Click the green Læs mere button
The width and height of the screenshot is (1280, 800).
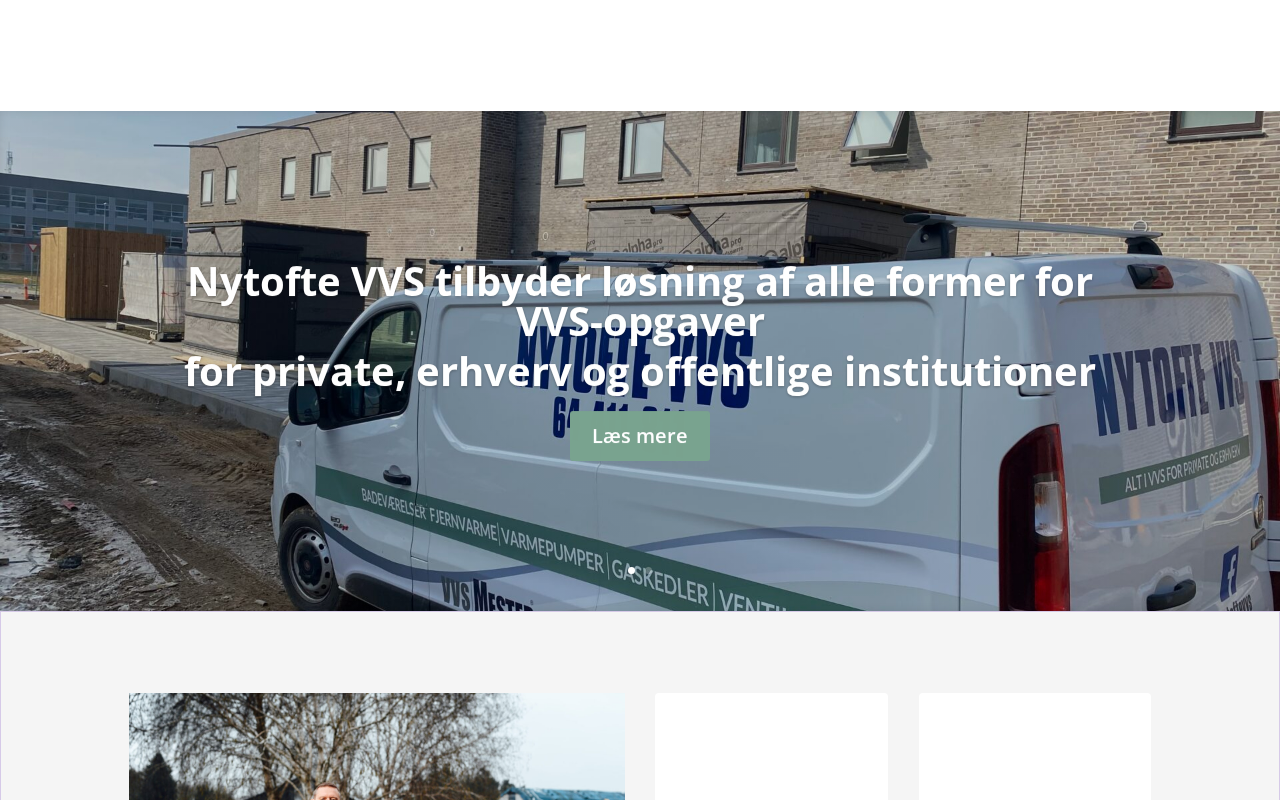640,436
